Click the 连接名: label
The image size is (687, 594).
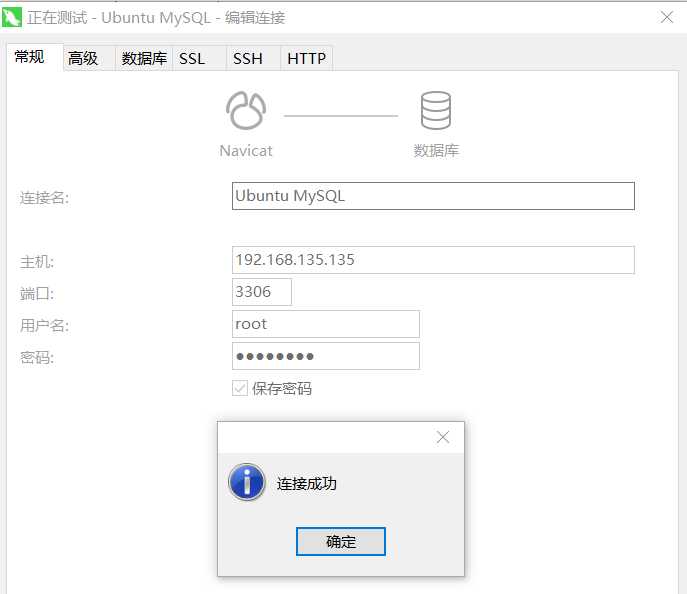(x=44, y=198)
